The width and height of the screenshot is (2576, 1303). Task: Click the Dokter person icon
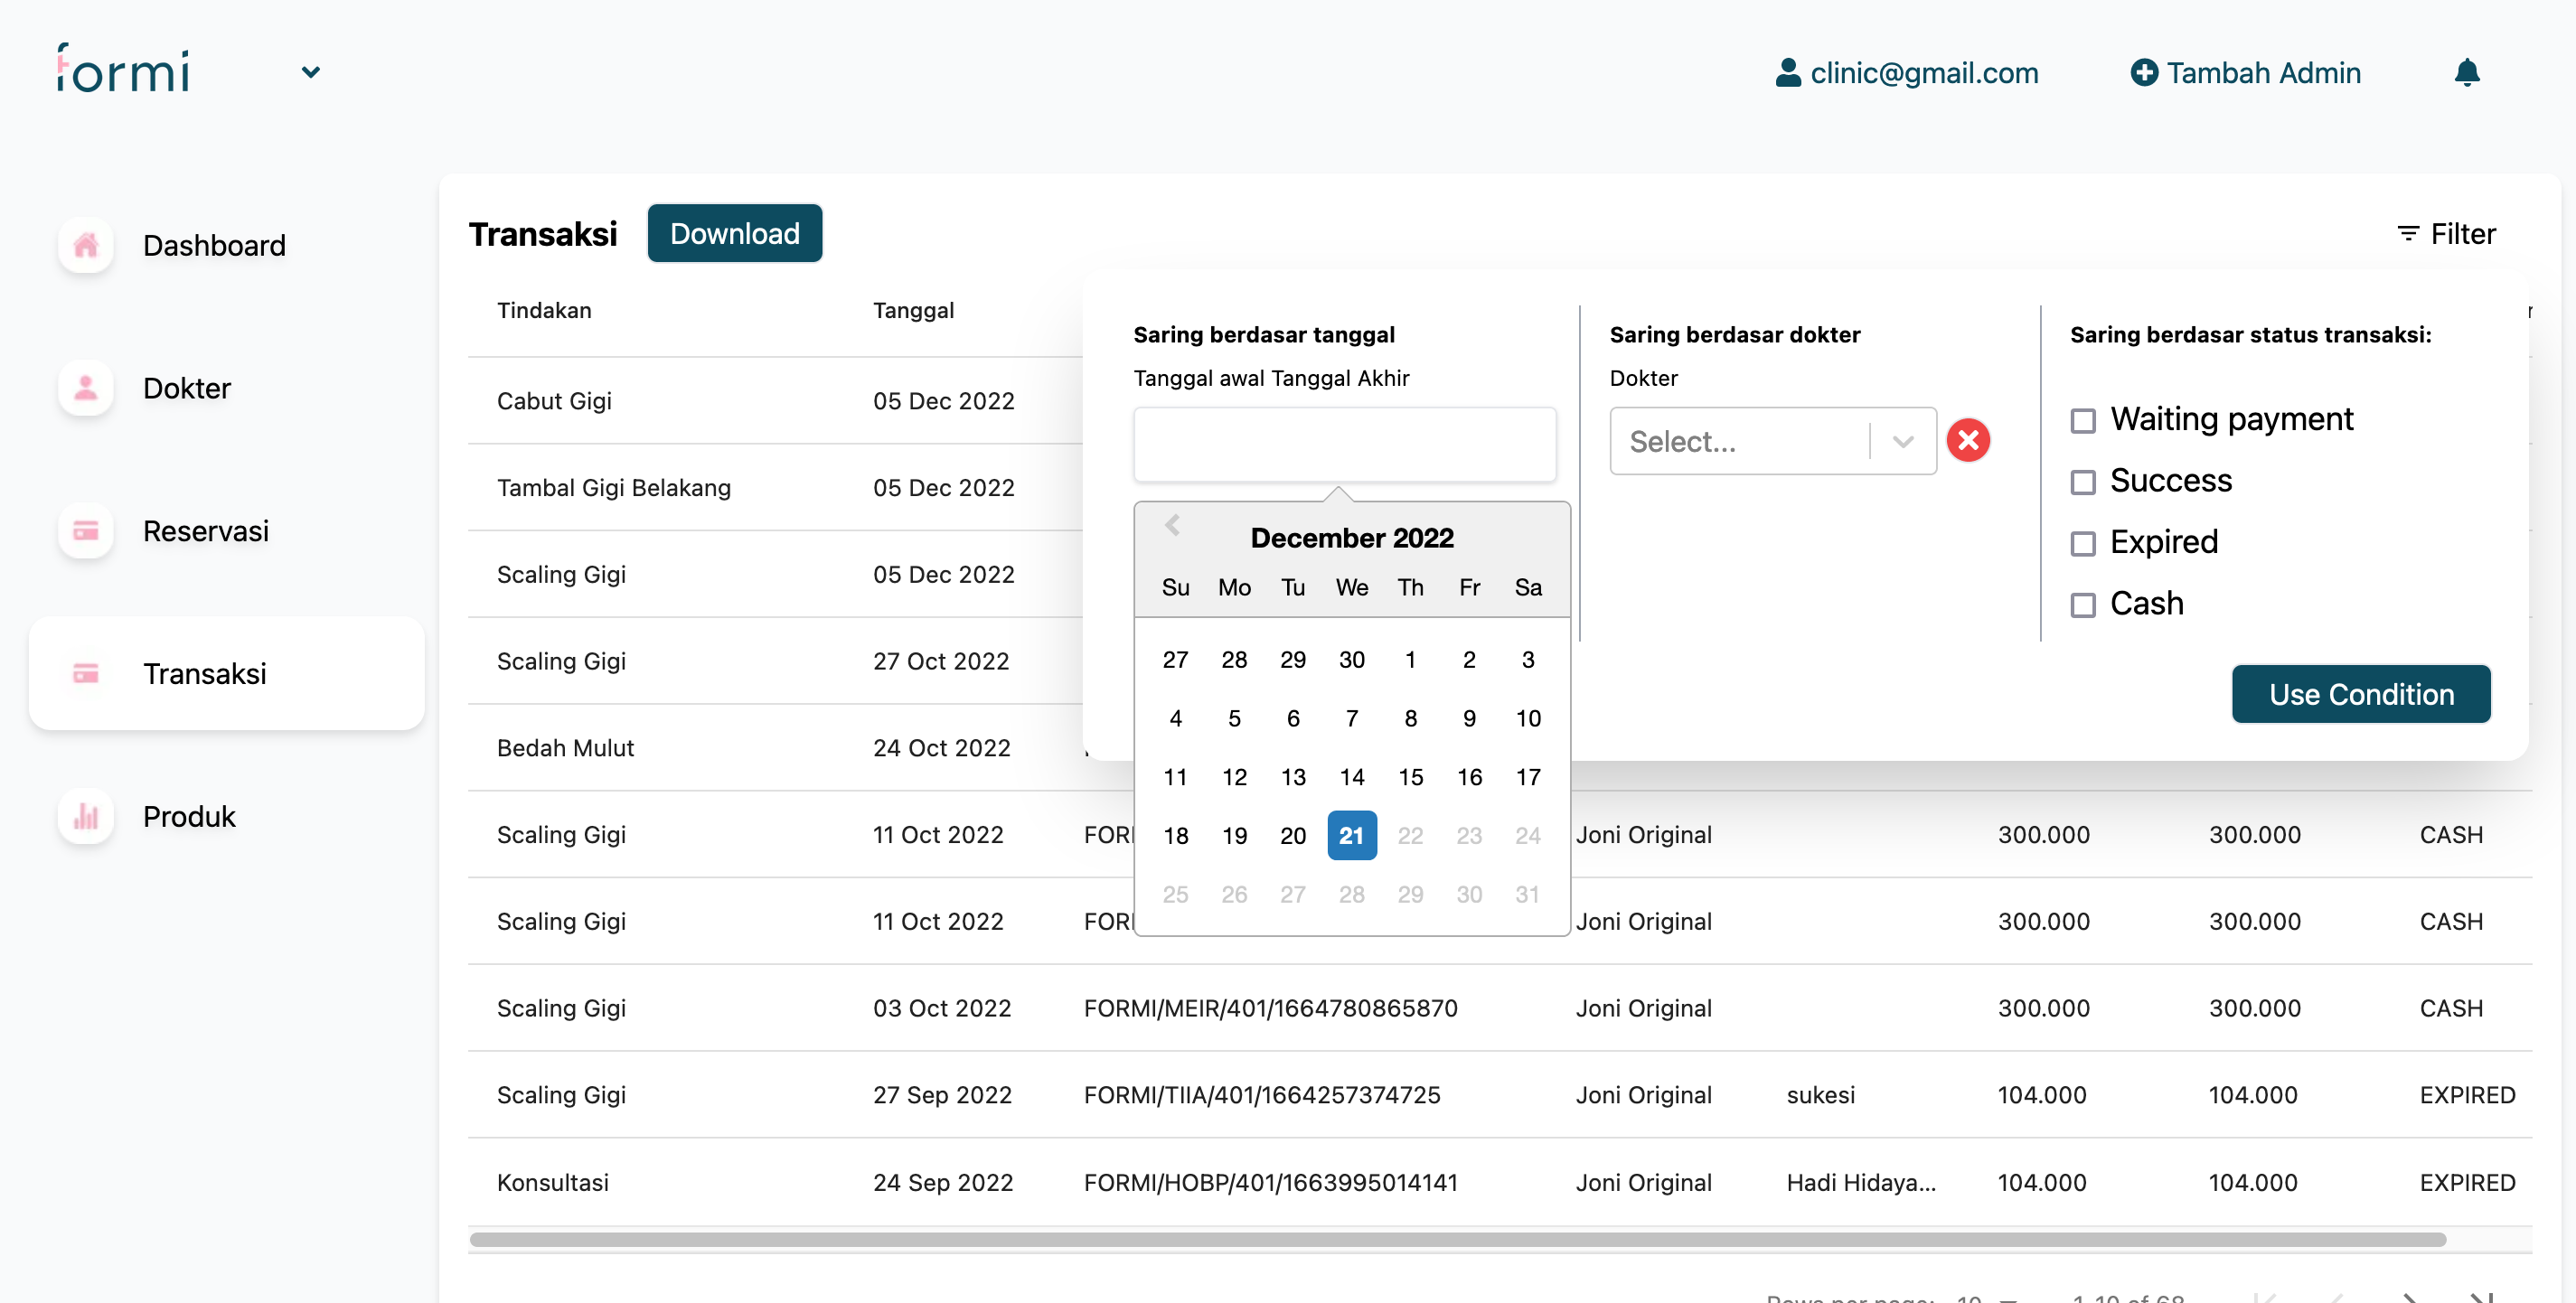coord(86,388)
